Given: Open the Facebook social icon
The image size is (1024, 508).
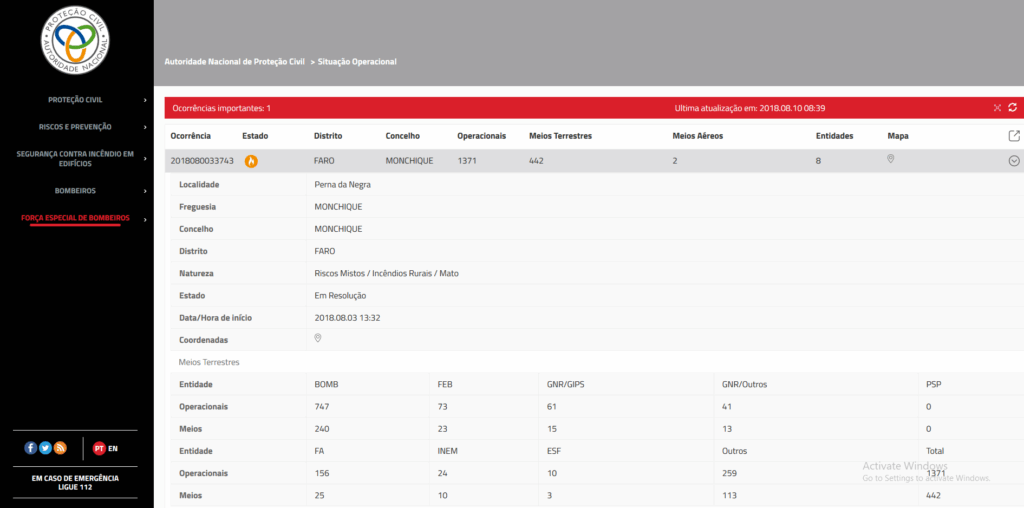Looking at the screenshot, I should coord(30,448).
